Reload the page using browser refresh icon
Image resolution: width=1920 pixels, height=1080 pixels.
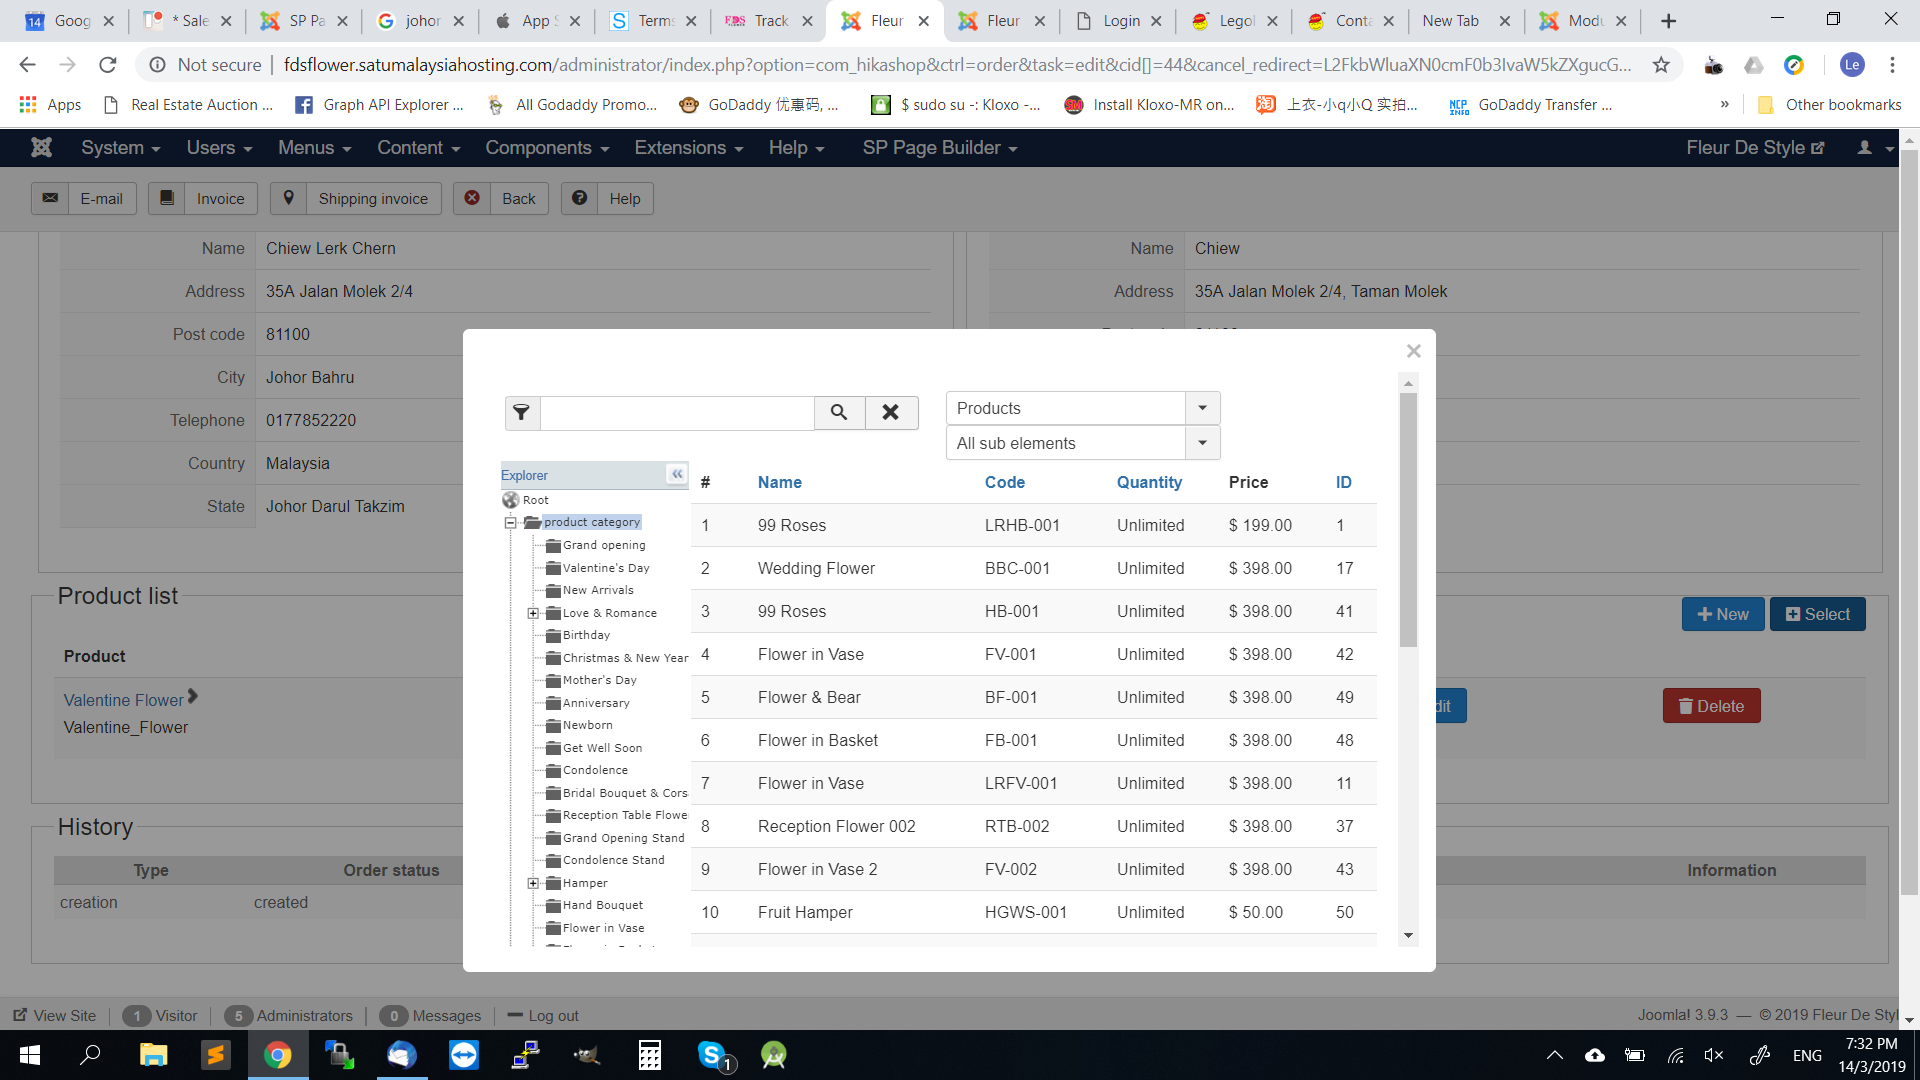108,65
